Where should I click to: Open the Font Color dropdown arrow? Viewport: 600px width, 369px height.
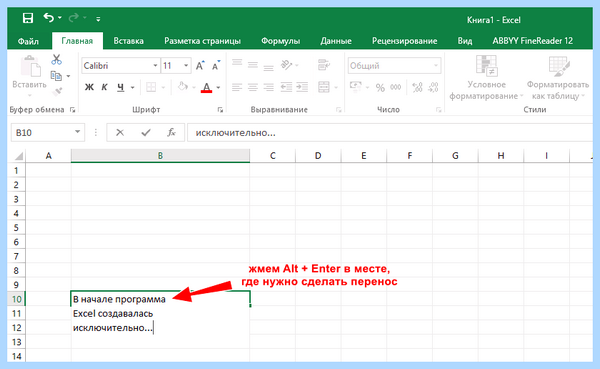(218, 88)
